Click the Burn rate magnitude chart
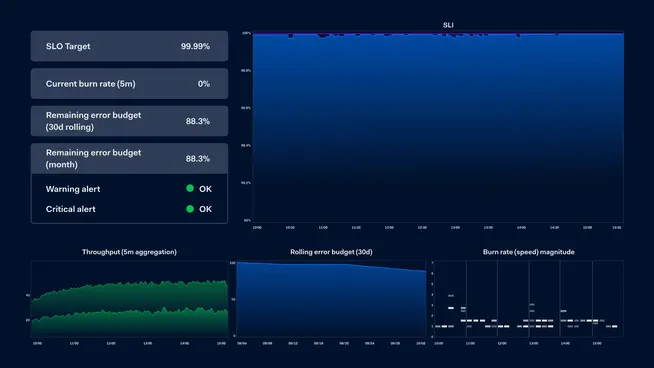654x368 pixels. click(x=529, y=299)
